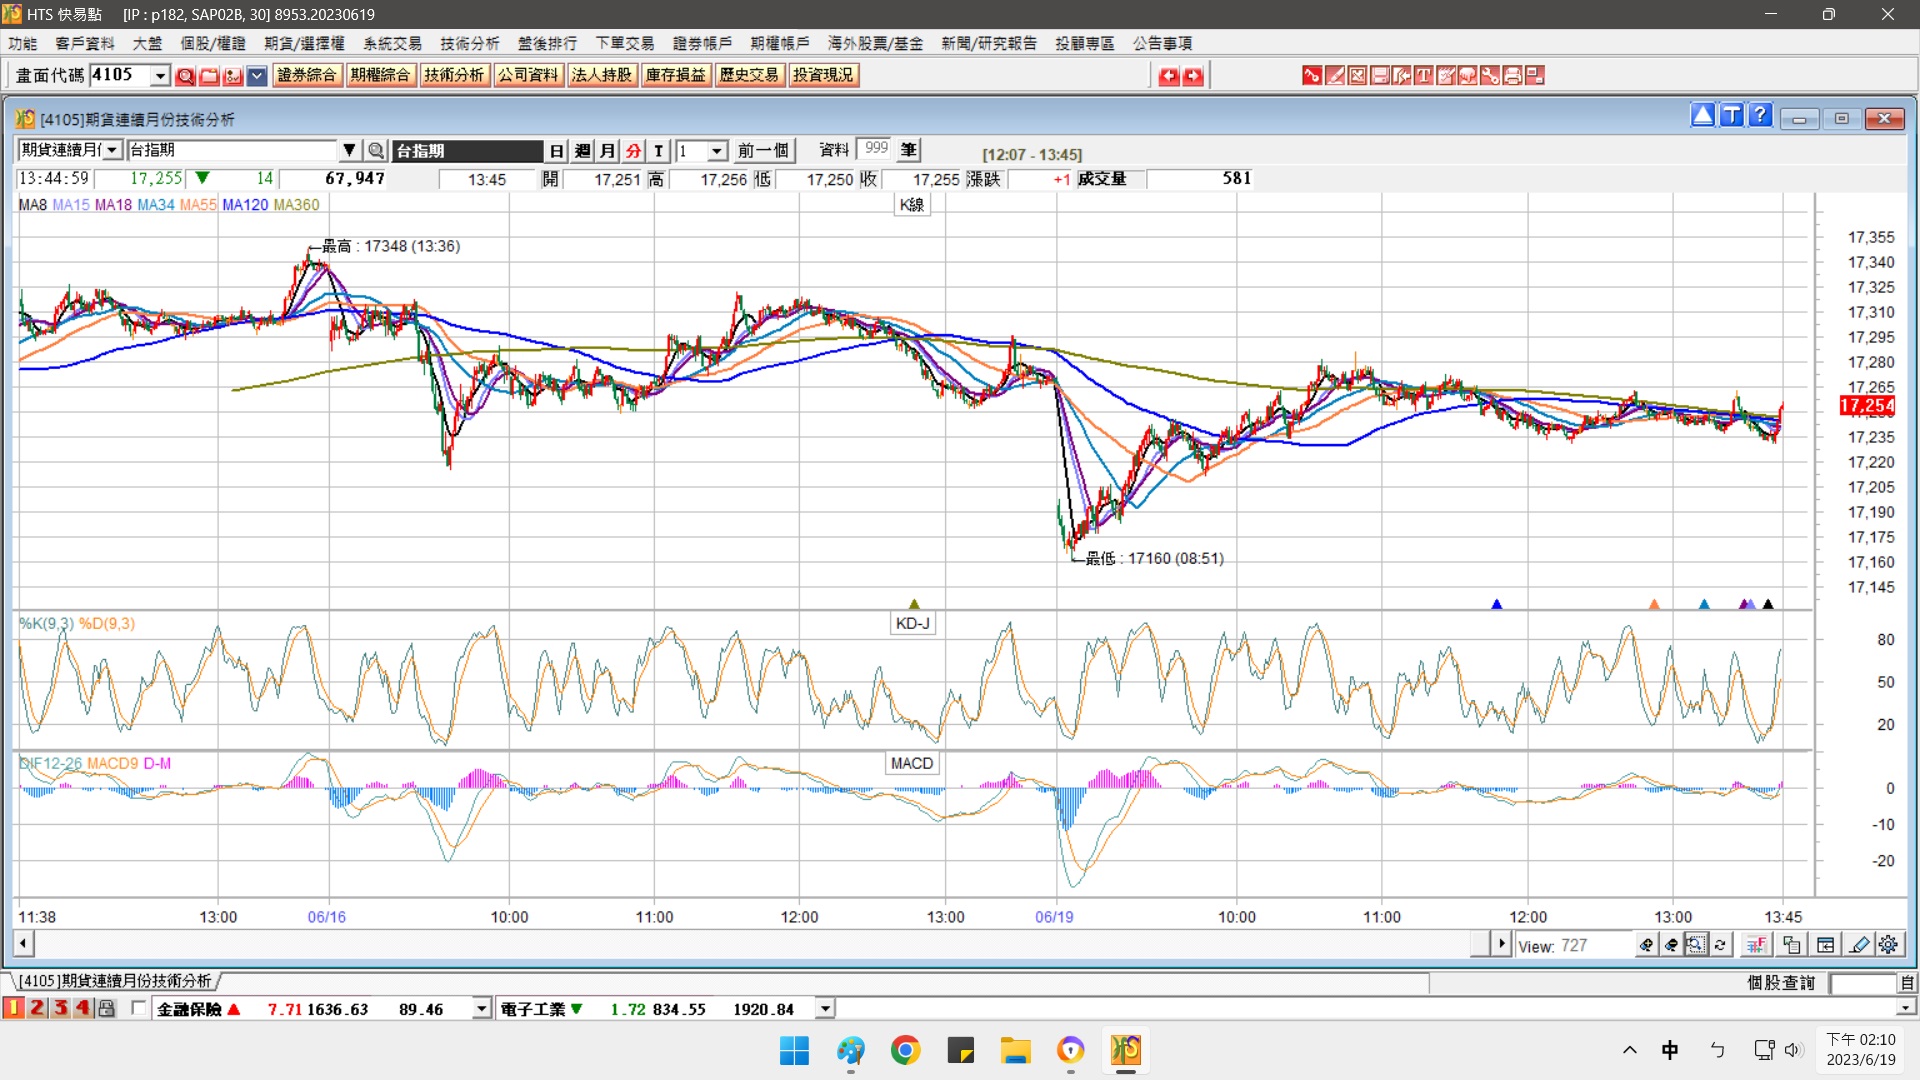The width and height of the screenshot is (1920, 1080).
Task: Click the symbol search magnifier icon
Action: coord(376,151)
